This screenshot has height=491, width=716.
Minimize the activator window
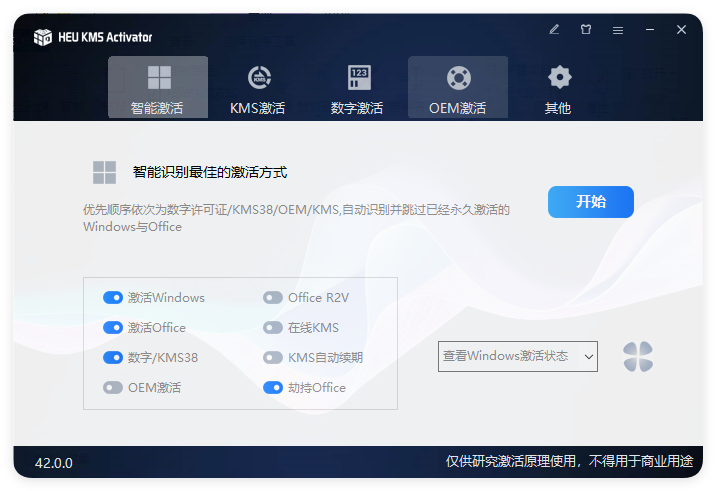650,30
